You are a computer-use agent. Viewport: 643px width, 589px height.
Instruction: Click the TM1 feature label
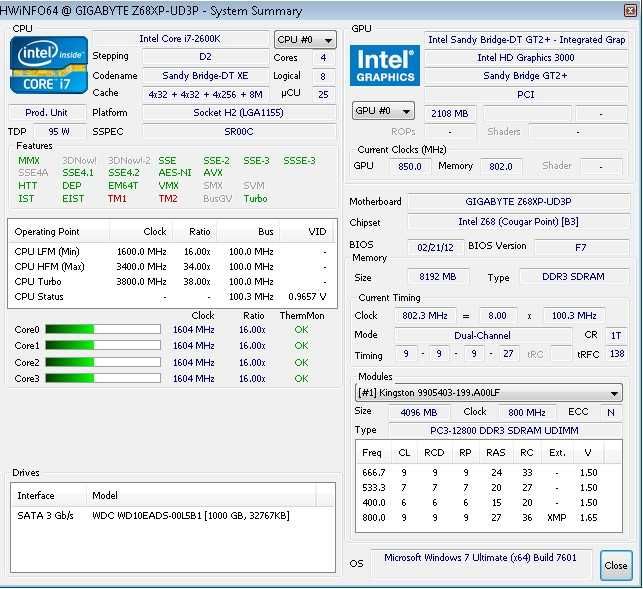[117, 199]
